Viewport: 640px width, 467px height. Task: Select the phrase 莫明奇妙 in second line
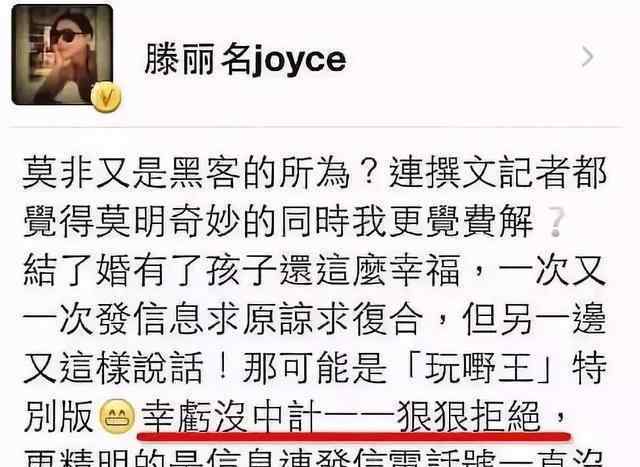[x=168, y=222]
